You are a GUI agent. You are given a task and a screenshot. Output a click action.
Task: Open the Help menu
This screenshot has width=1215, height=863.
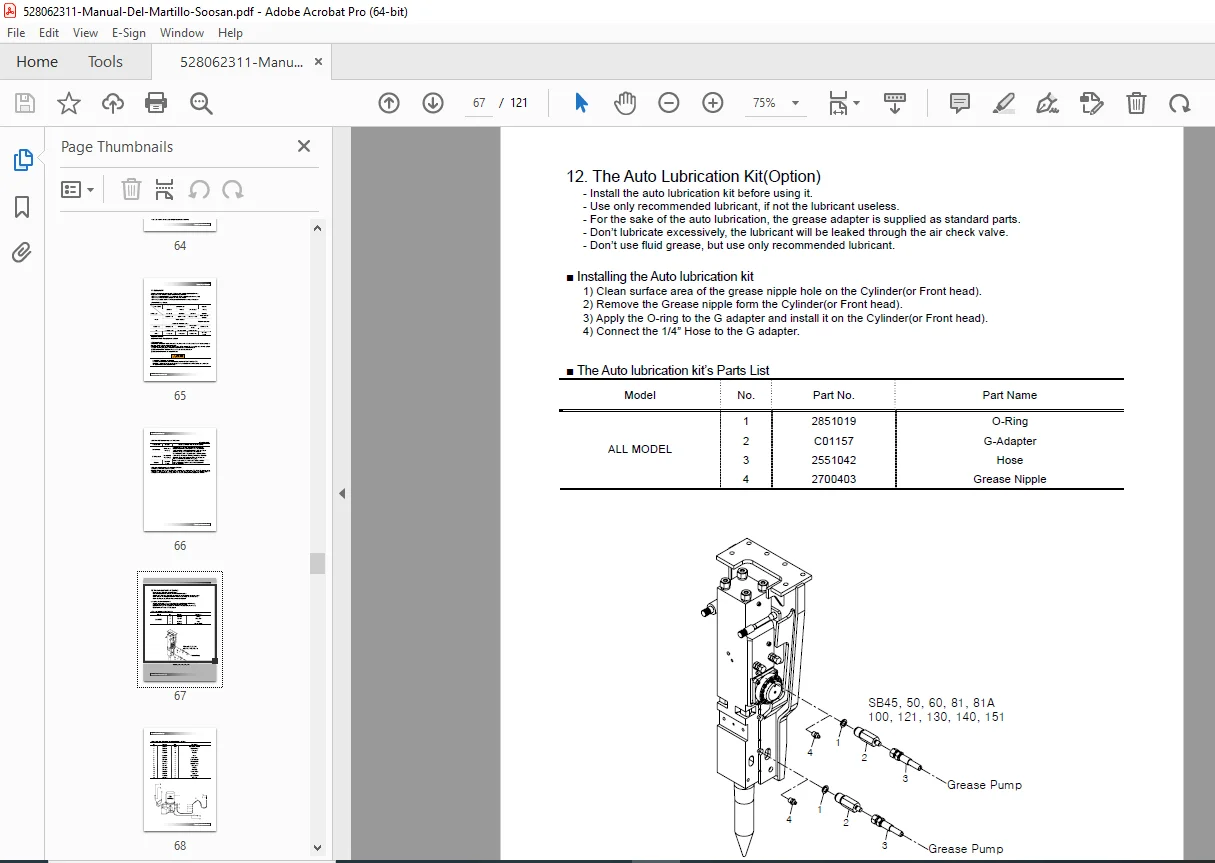(x=231, y=33)
